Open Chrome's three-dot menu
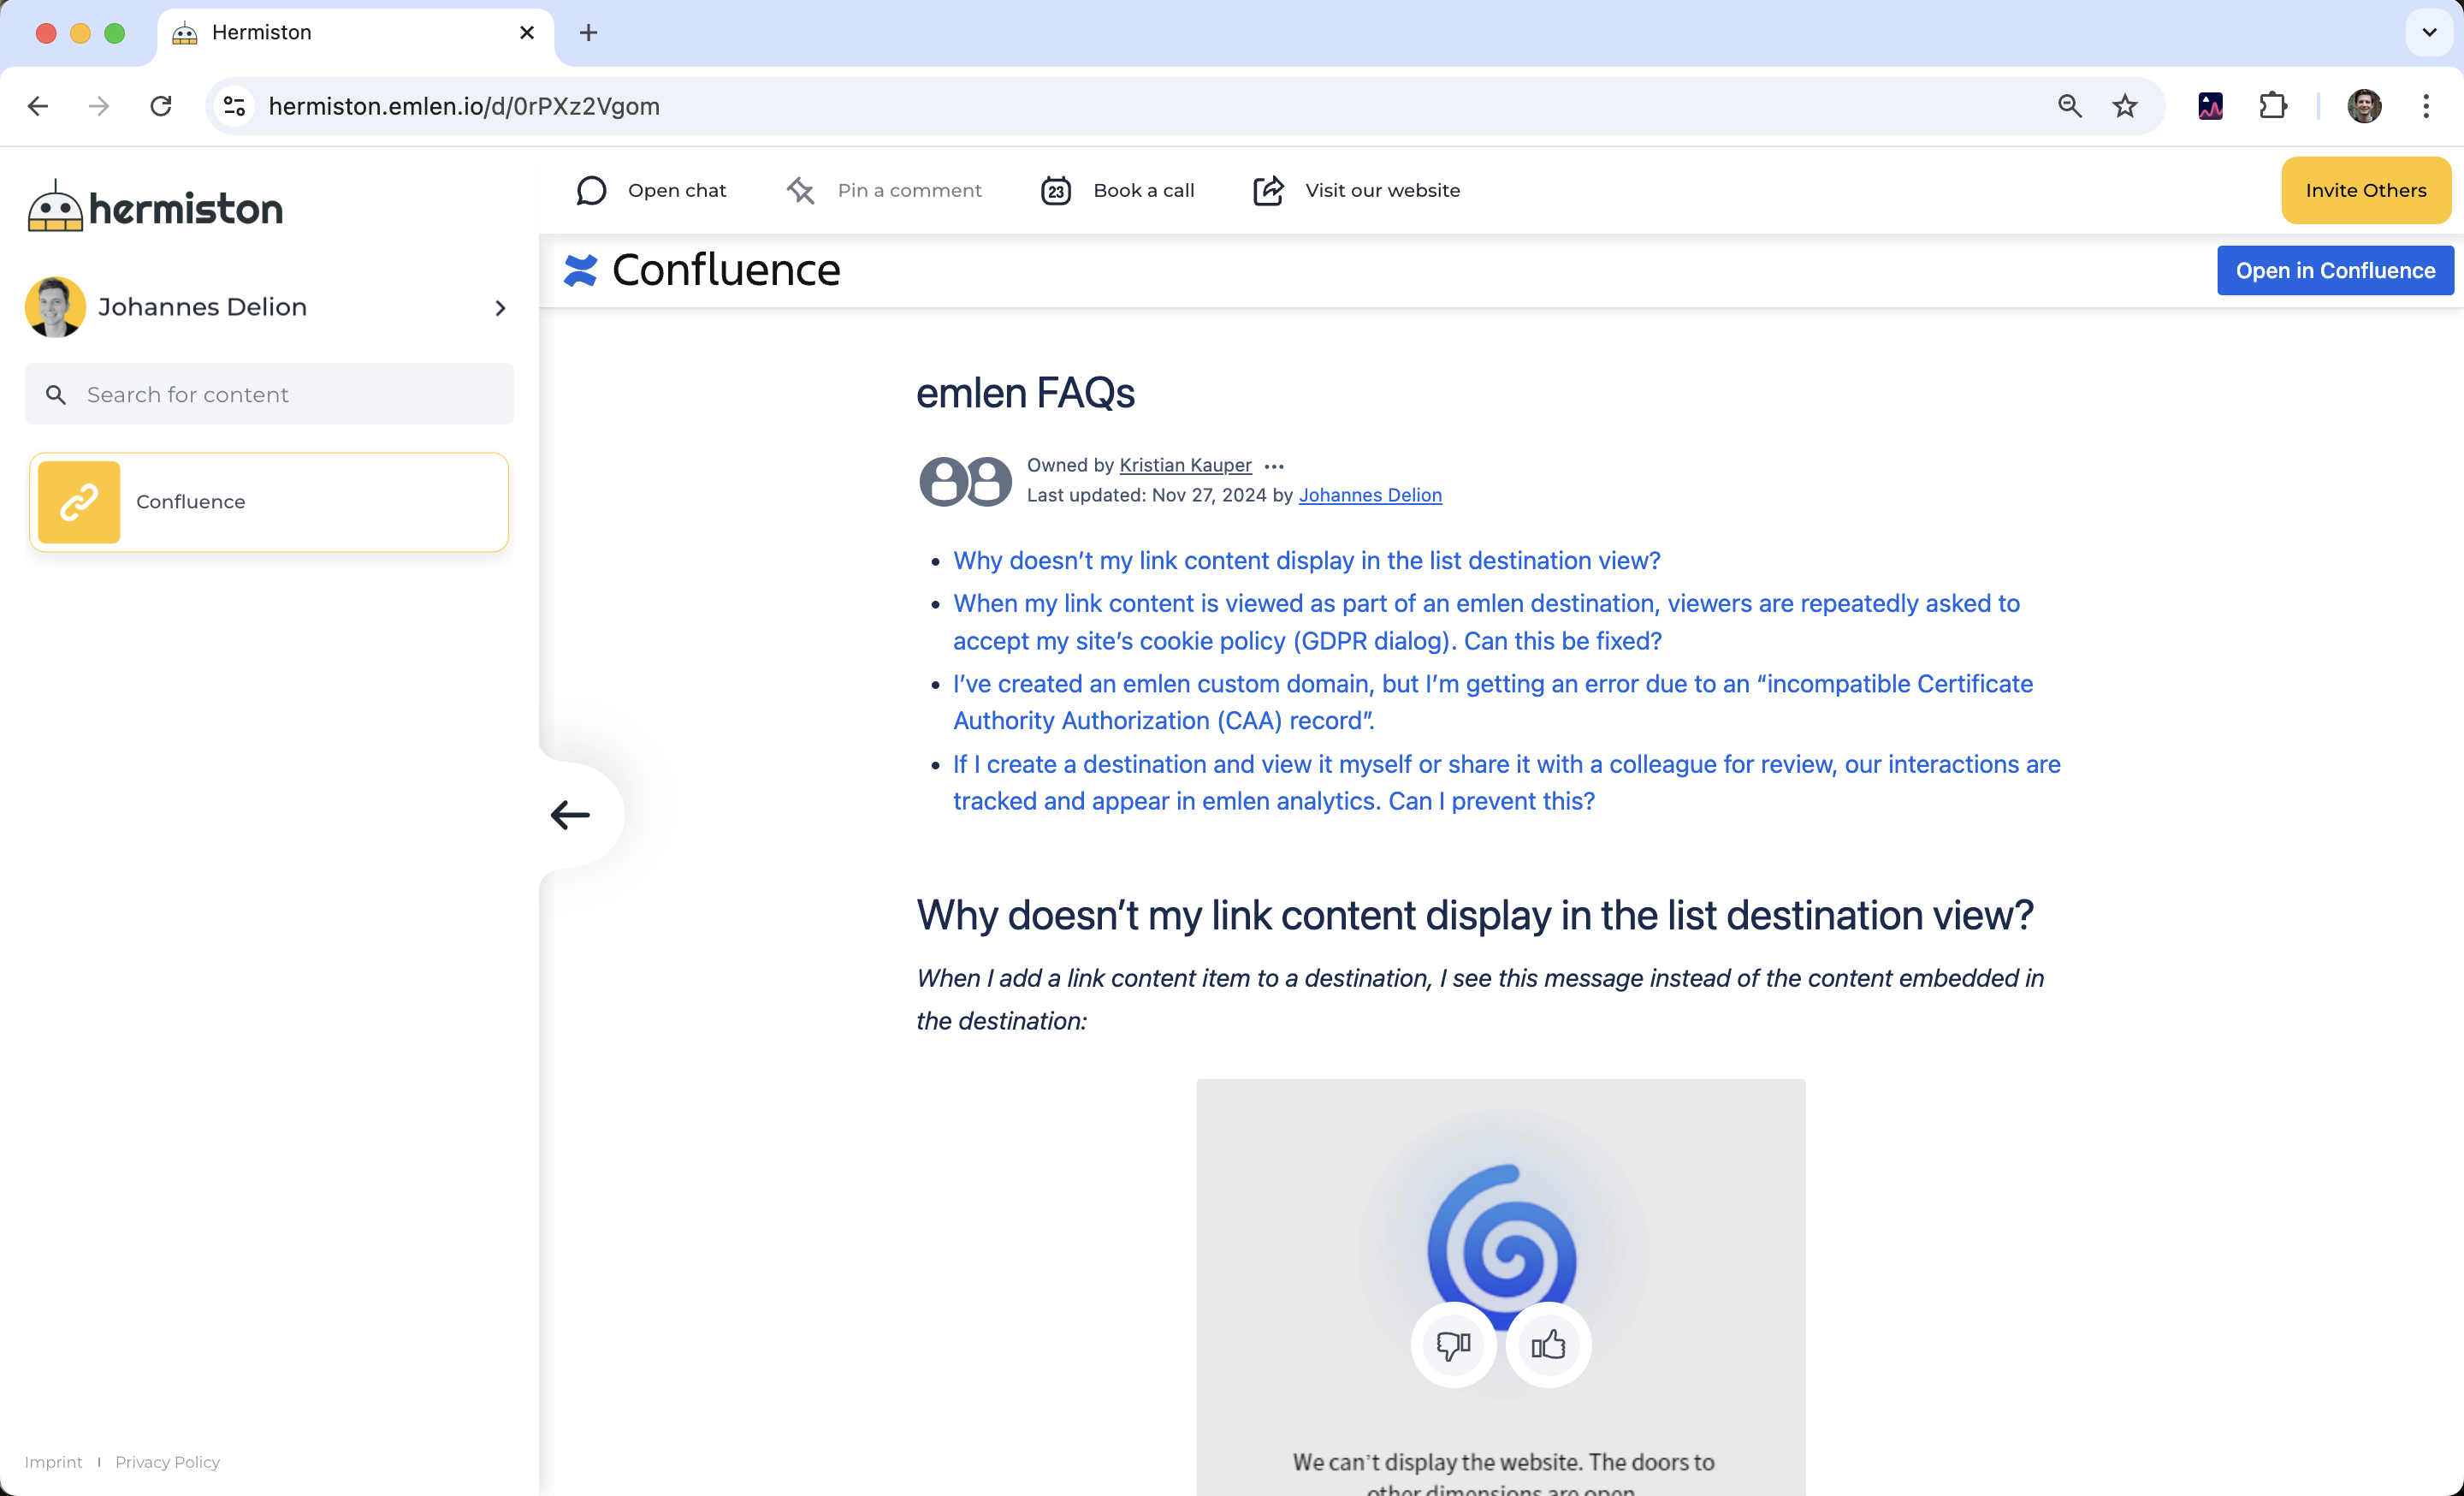 (2425, 106)
